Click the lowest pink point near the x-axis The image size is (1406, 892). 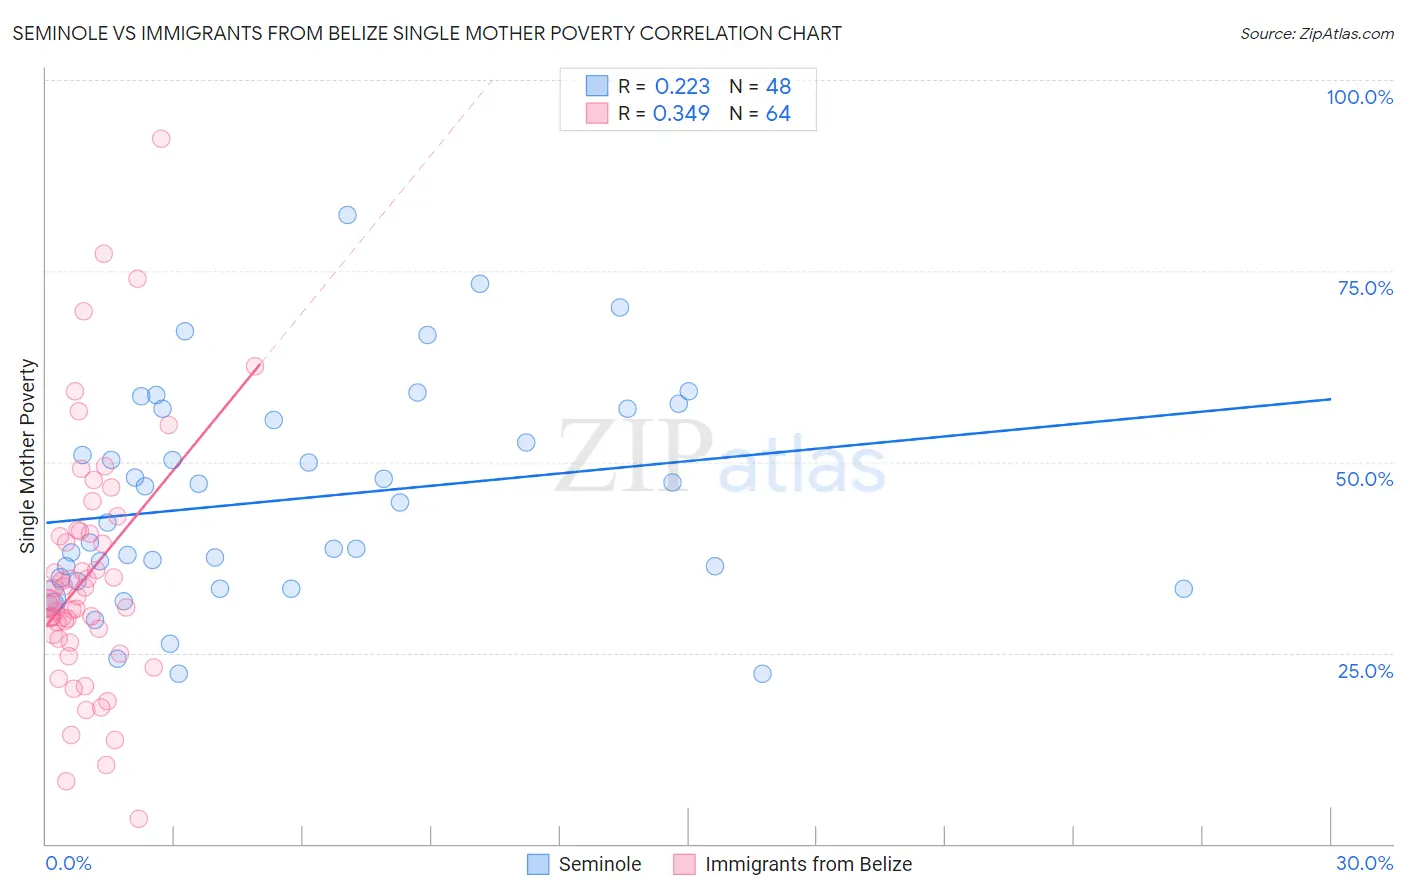point(139,819)
